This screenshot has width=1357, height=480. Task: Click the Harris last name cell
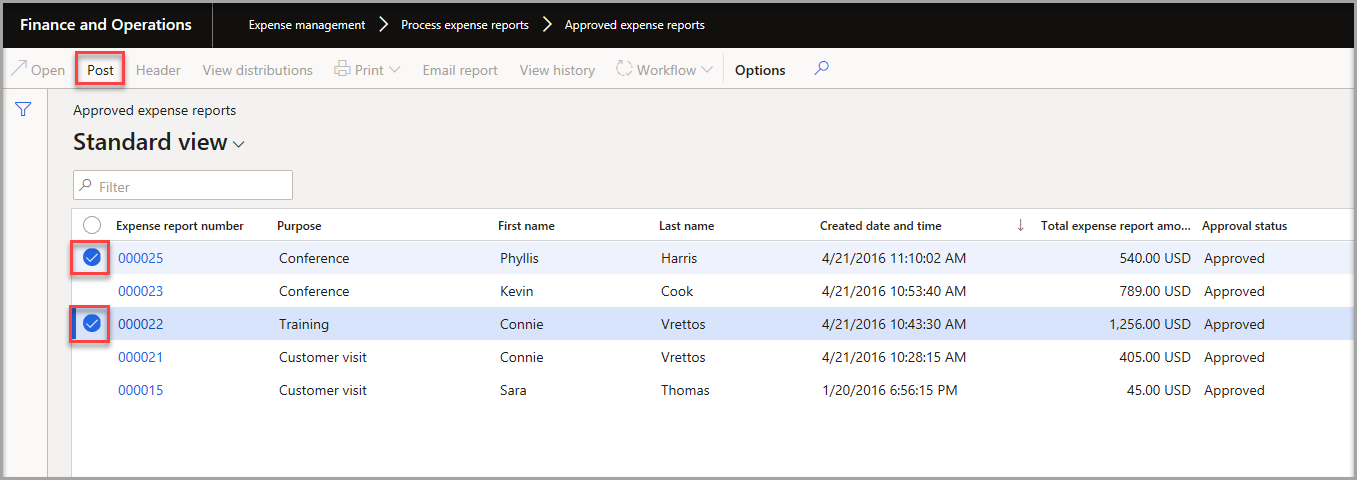point(679,258)
